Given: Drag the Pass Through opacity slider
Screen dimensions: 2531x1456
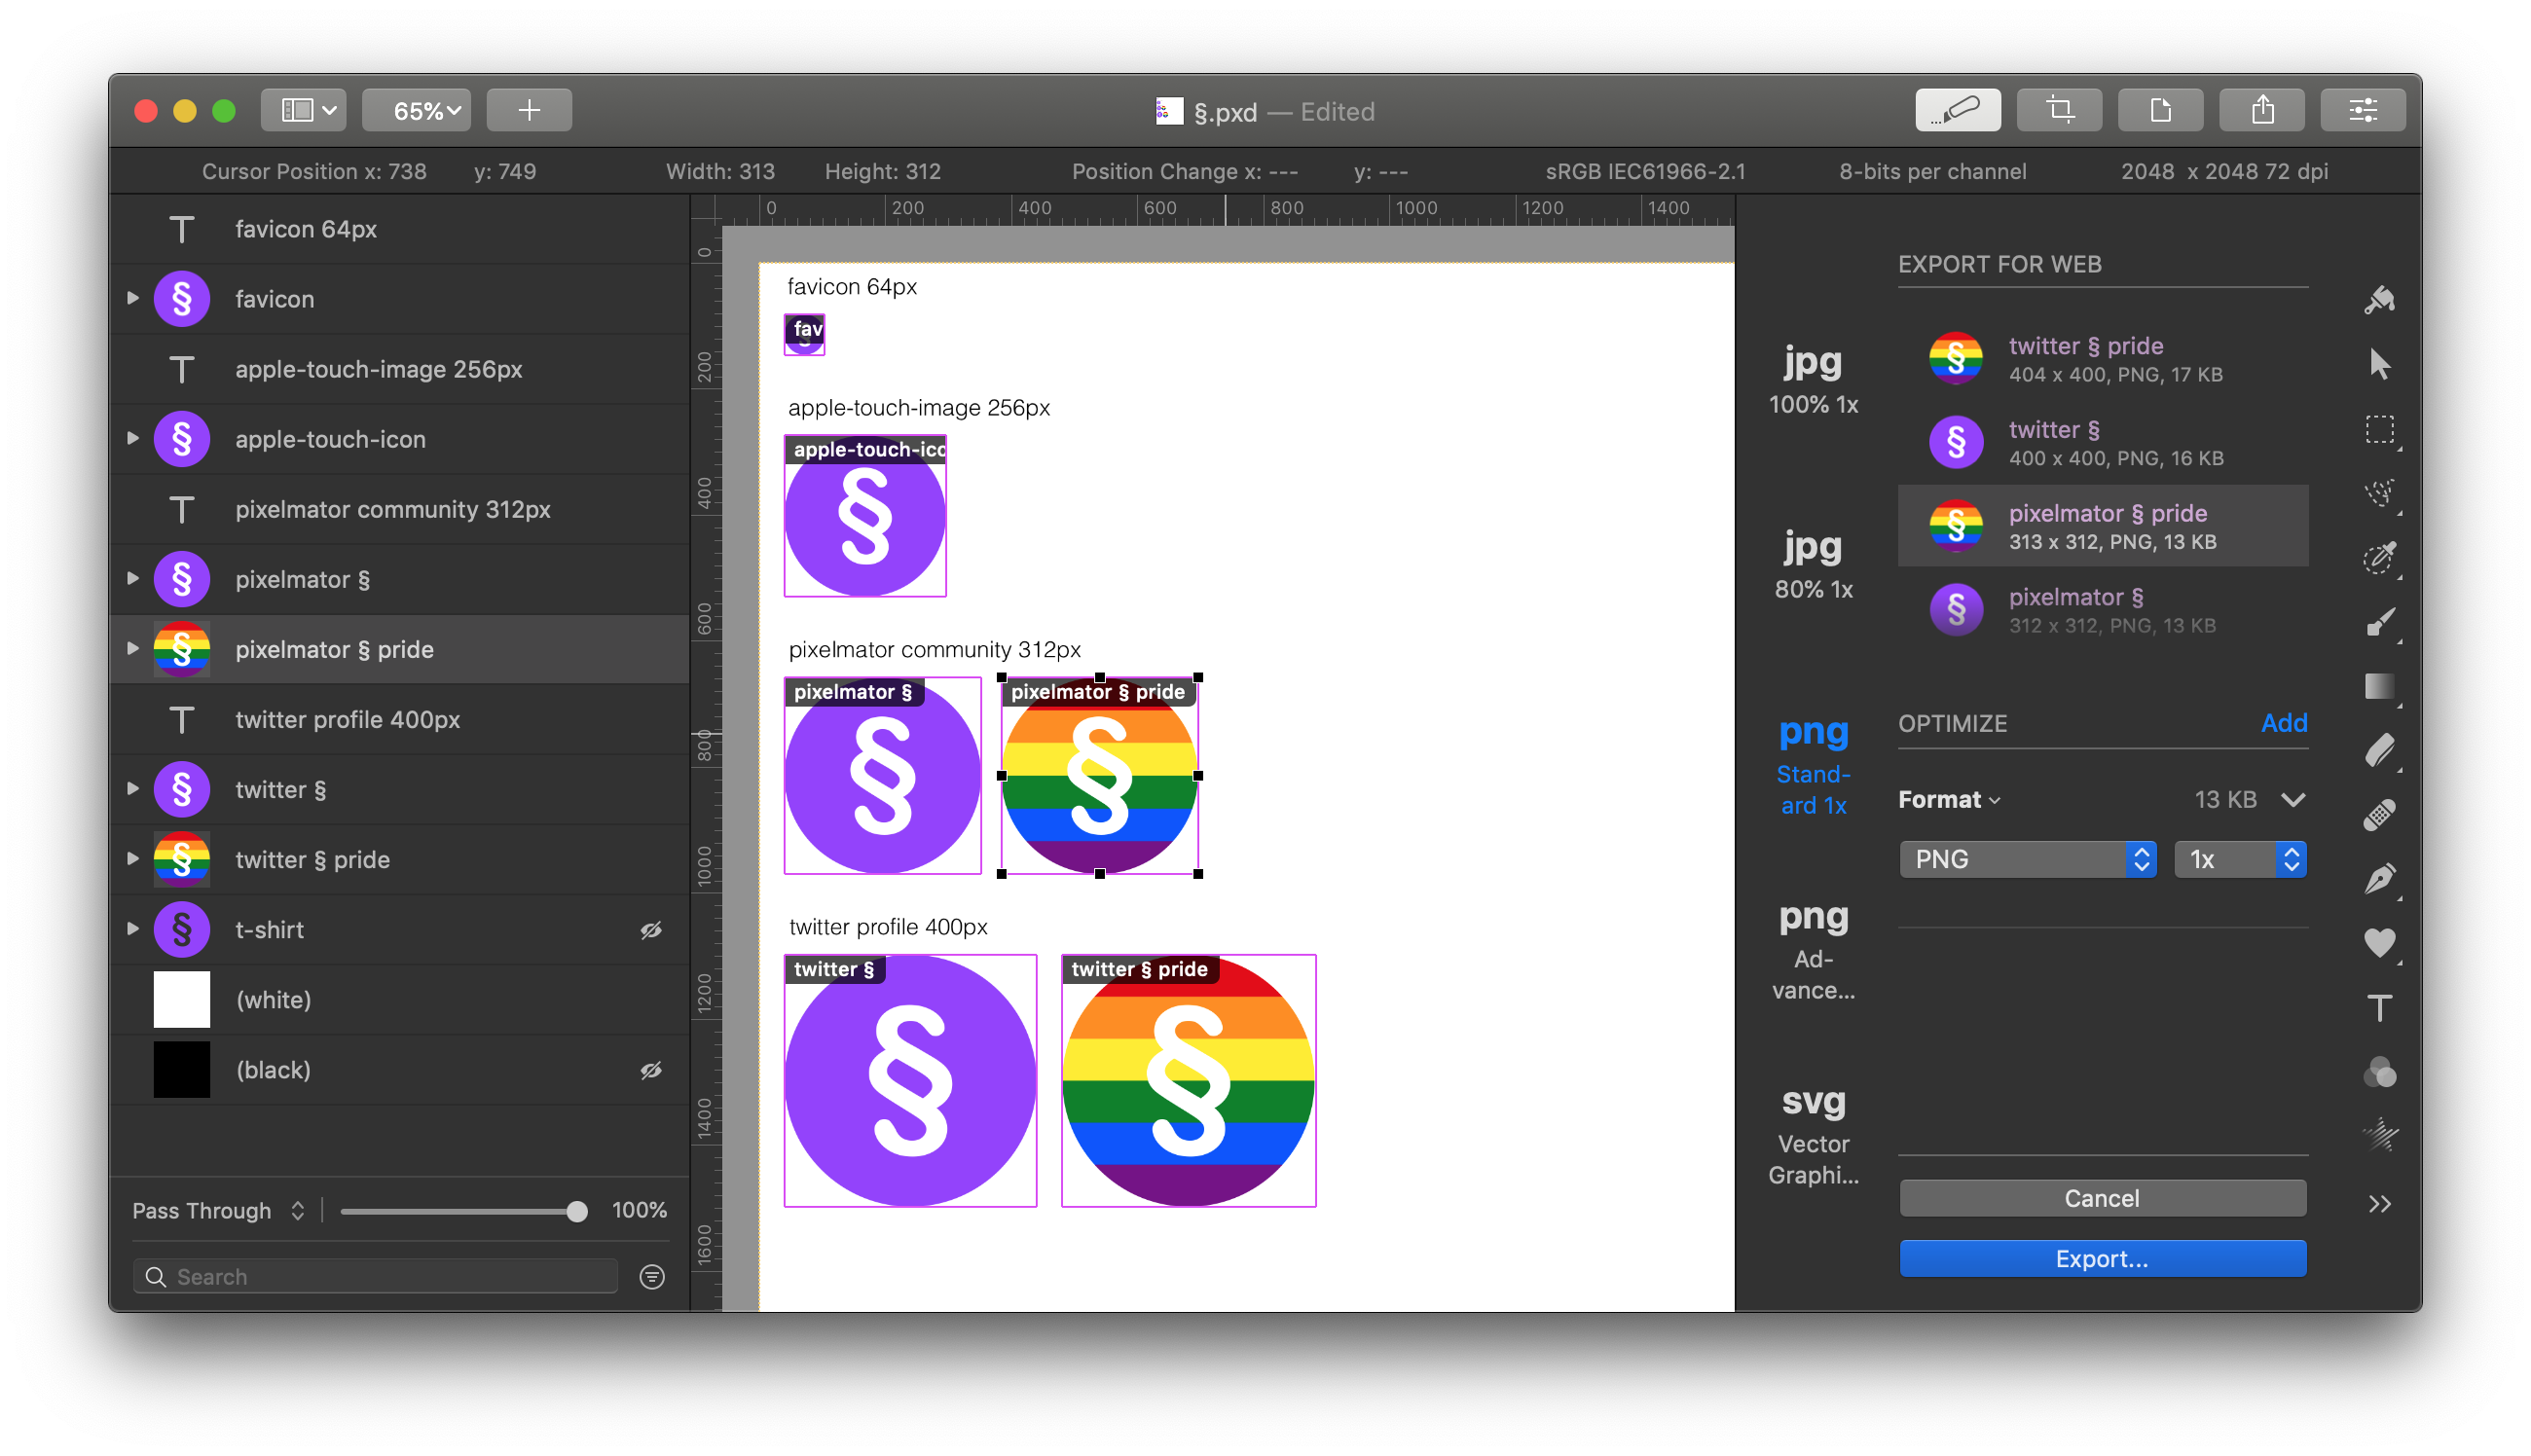Looking at the screenshot, I should tap(573, 1211).
